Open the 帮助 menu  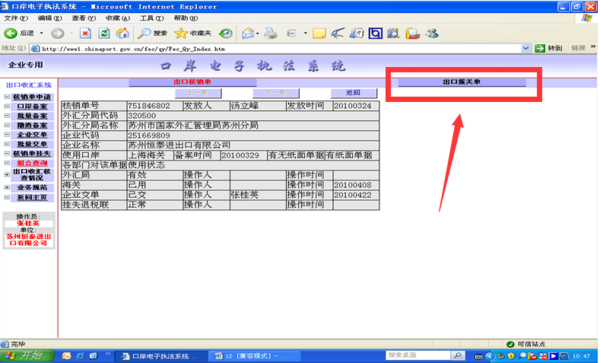tap(186, 18)
